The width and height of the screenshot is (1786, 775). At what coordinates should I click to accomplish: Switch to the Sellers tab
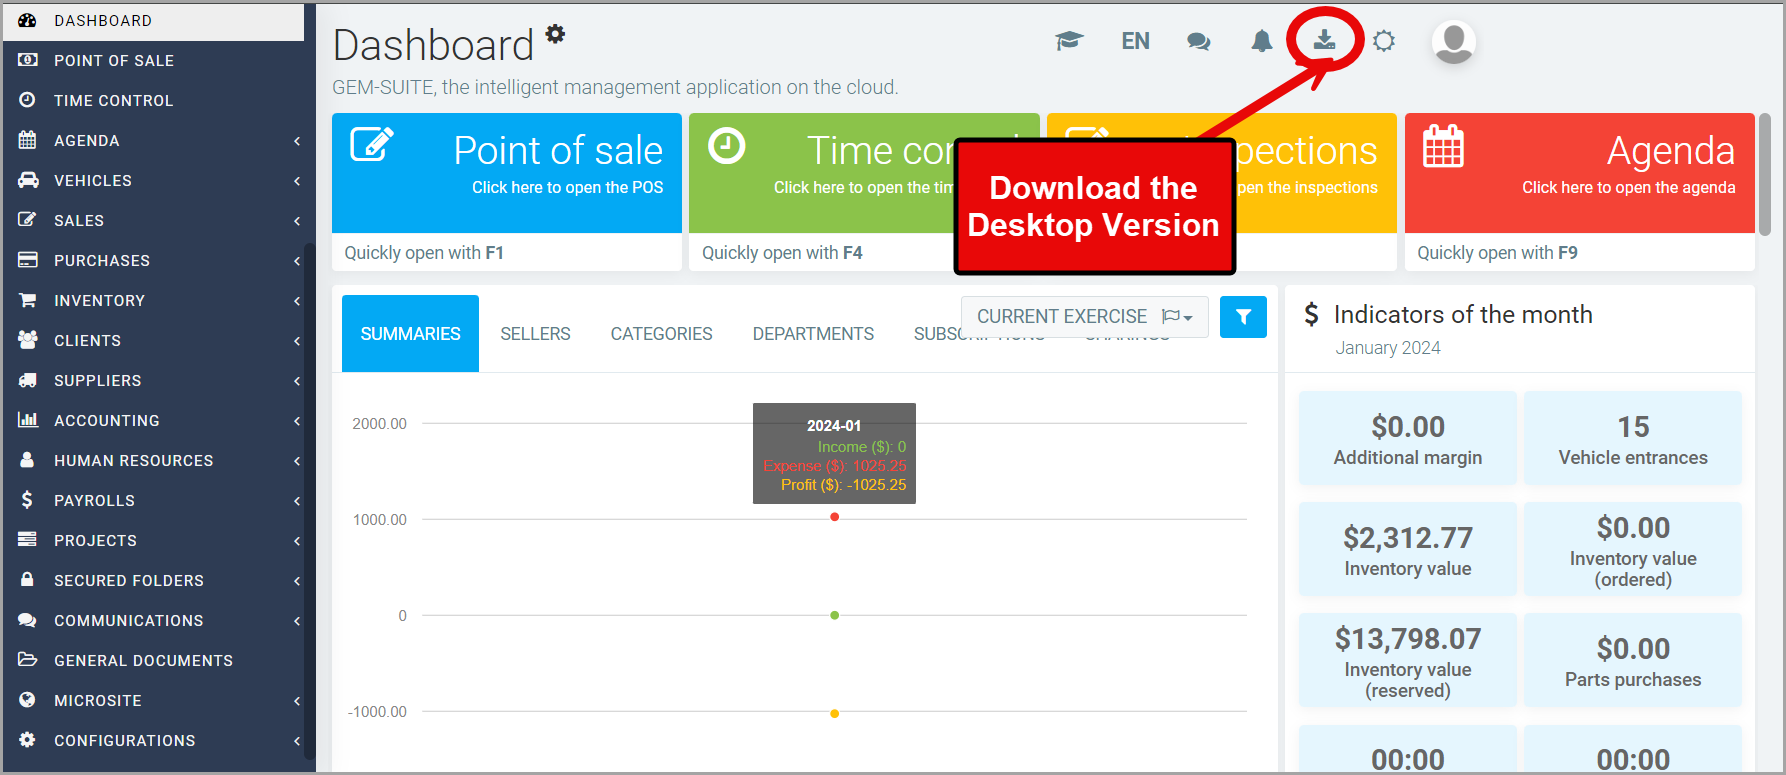(535, 334)
